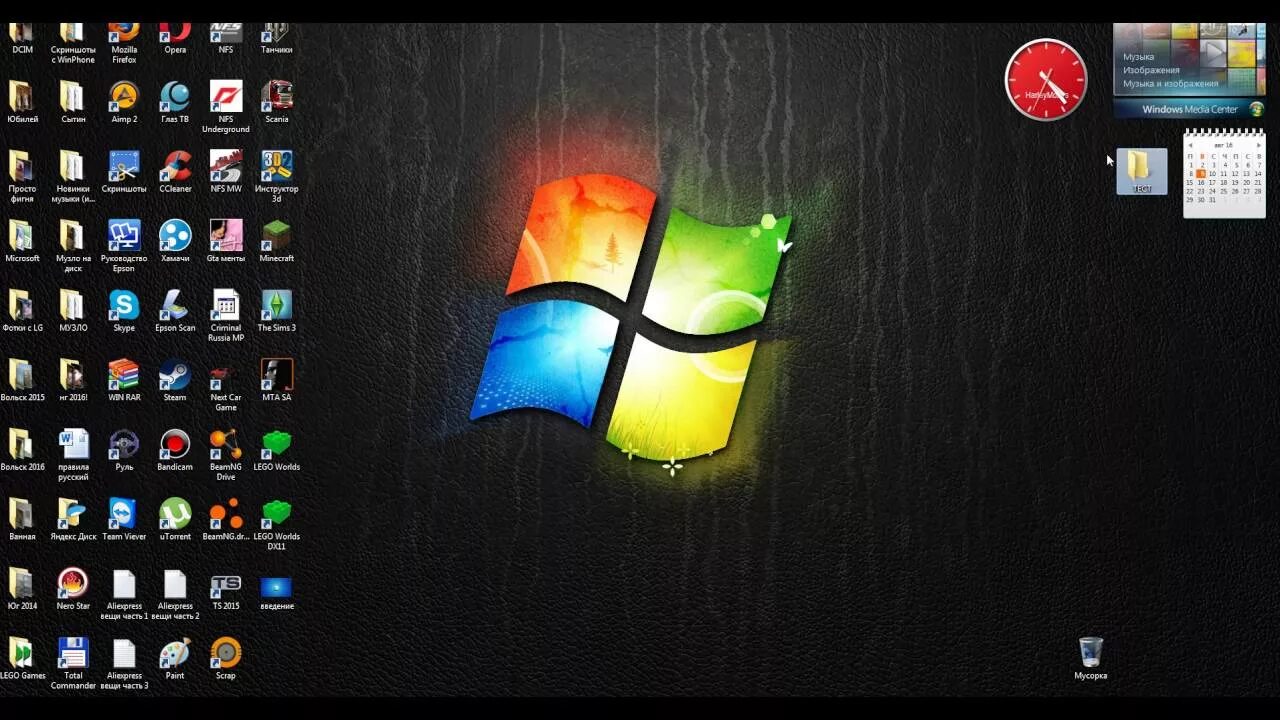Screen dimensions: 1280x720
Task: Open the Юг 2014 folder
Action: 22,588
